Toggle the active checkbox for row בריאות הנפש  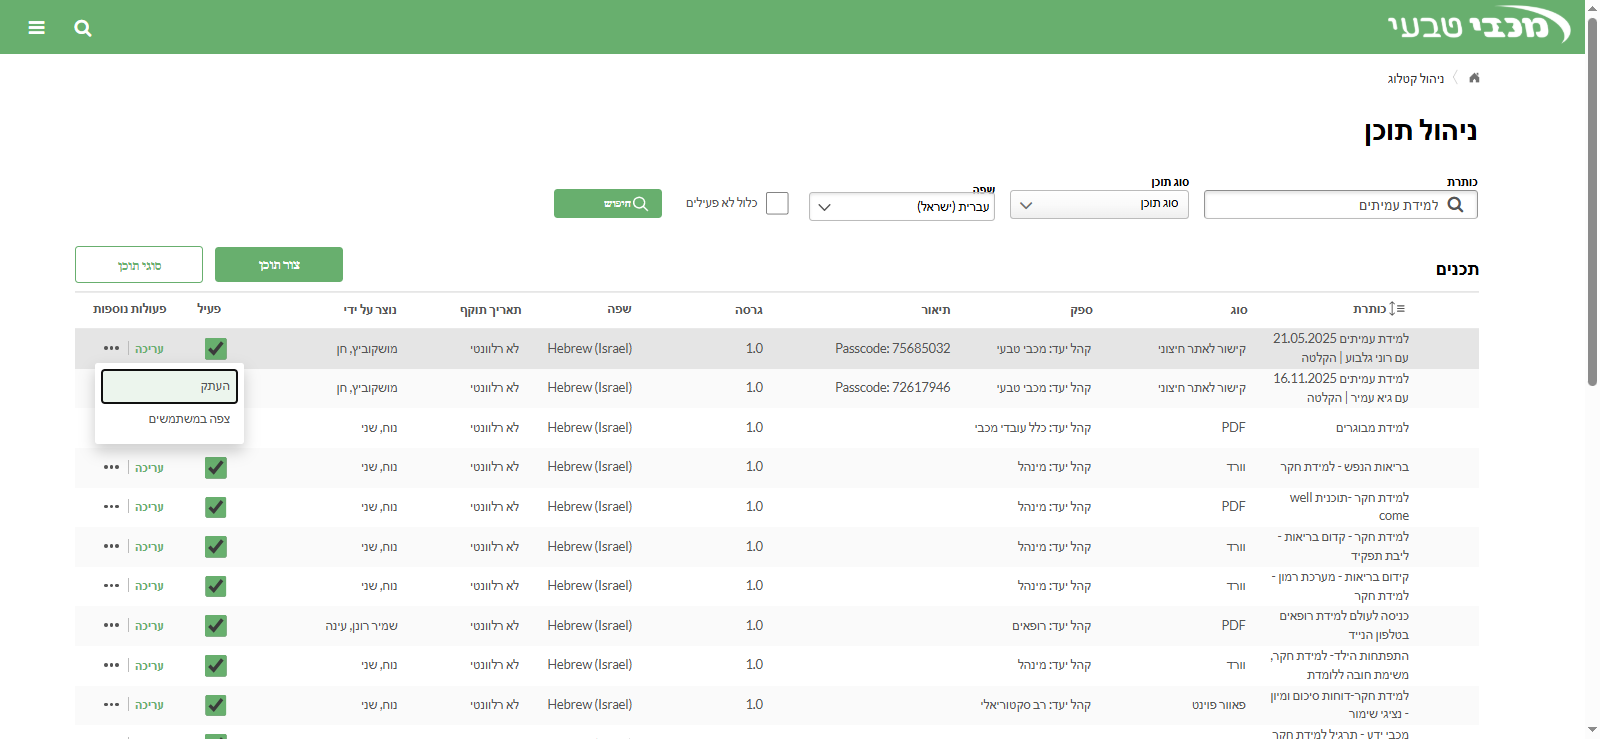[x=216, y=467]
